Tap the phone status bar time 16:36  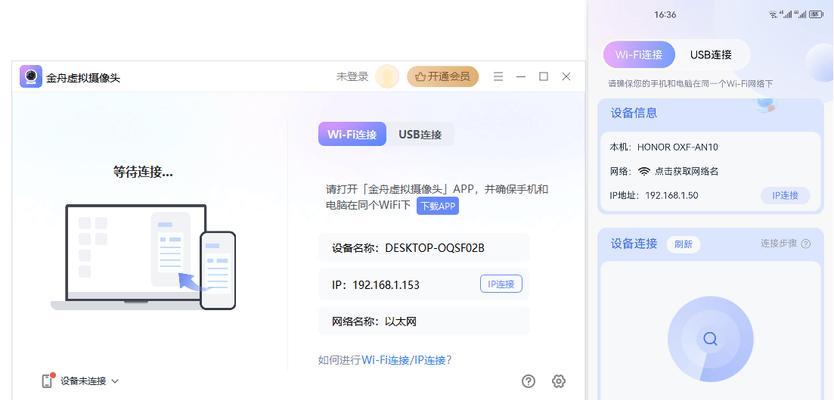tap(665, 14)
